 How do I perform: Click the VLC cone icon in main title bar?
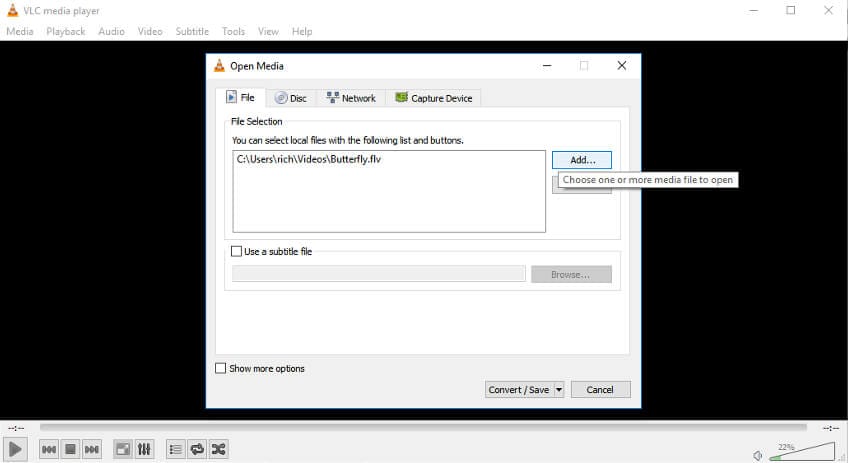pyautogui.click(x=12, y=10)
